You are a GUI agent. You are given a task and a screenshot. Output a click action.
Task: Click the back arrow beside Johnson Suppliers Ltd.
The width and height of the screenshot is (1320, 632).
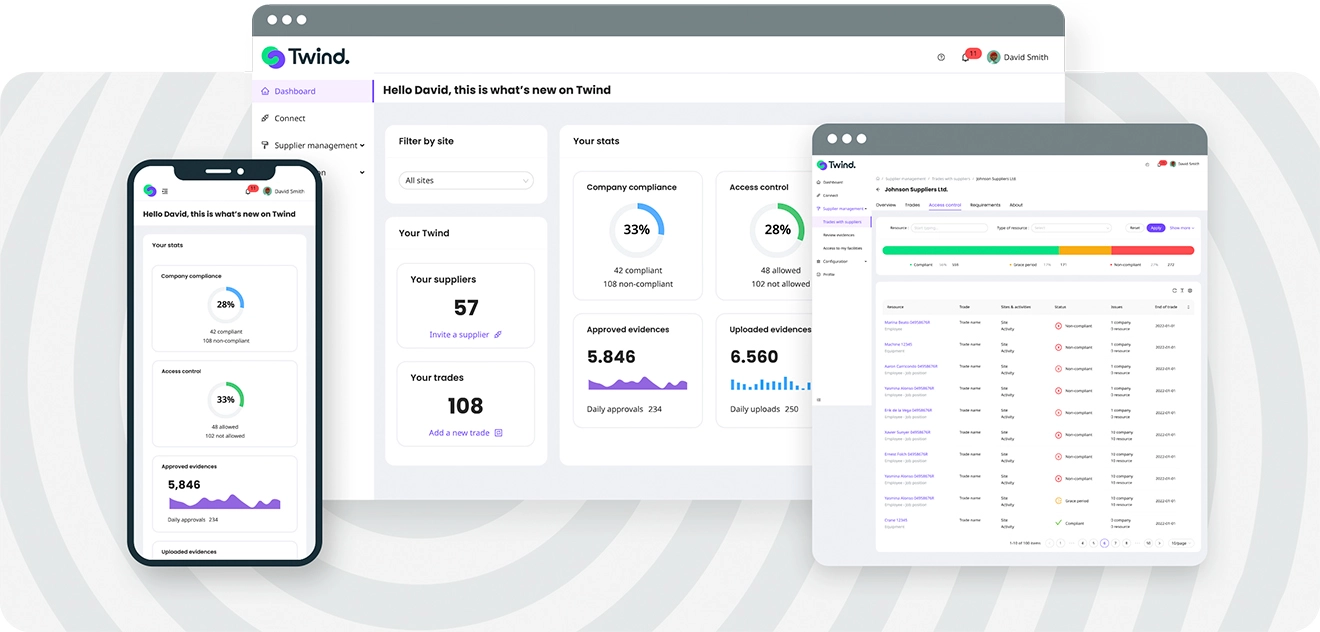pos(878,189)
